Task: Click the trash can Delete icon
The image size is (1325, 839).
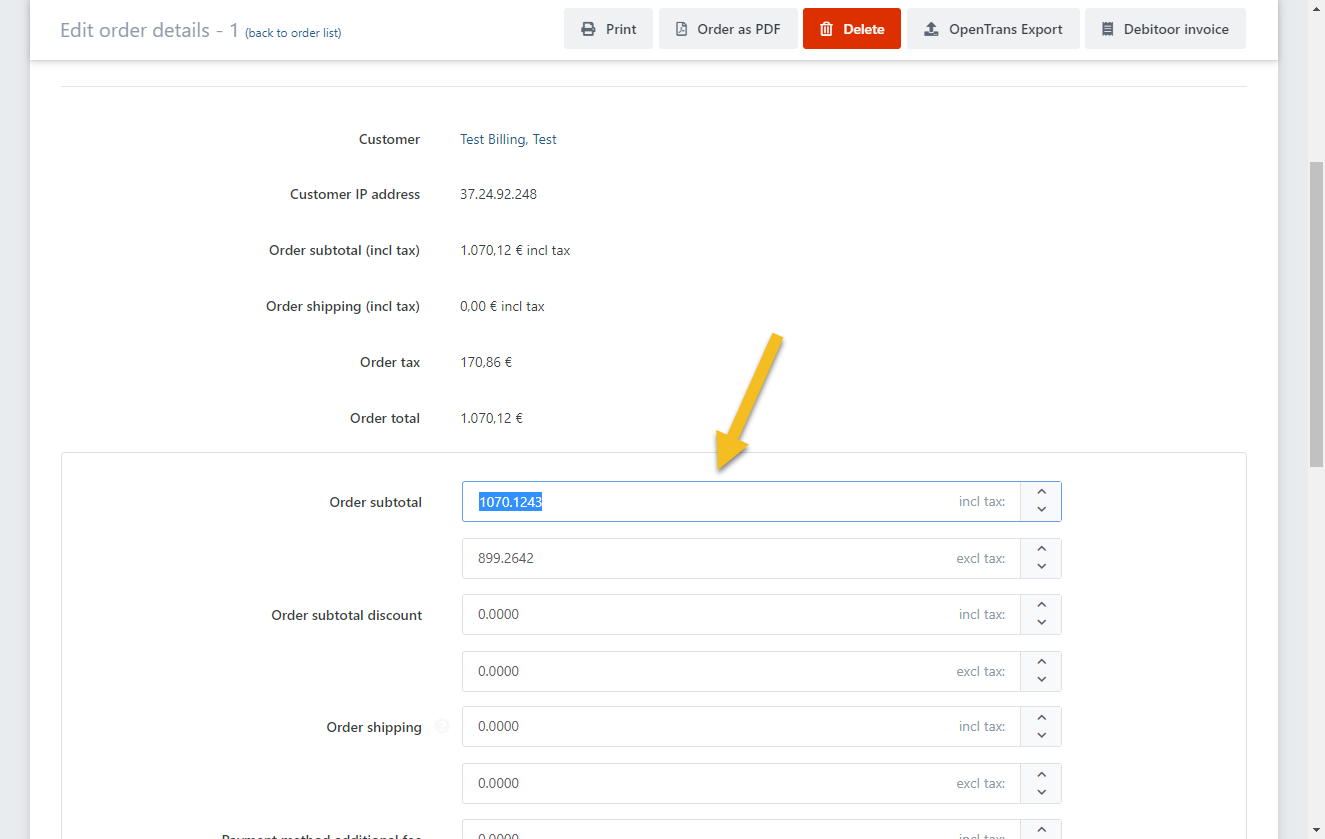Action: click(826, 29)
